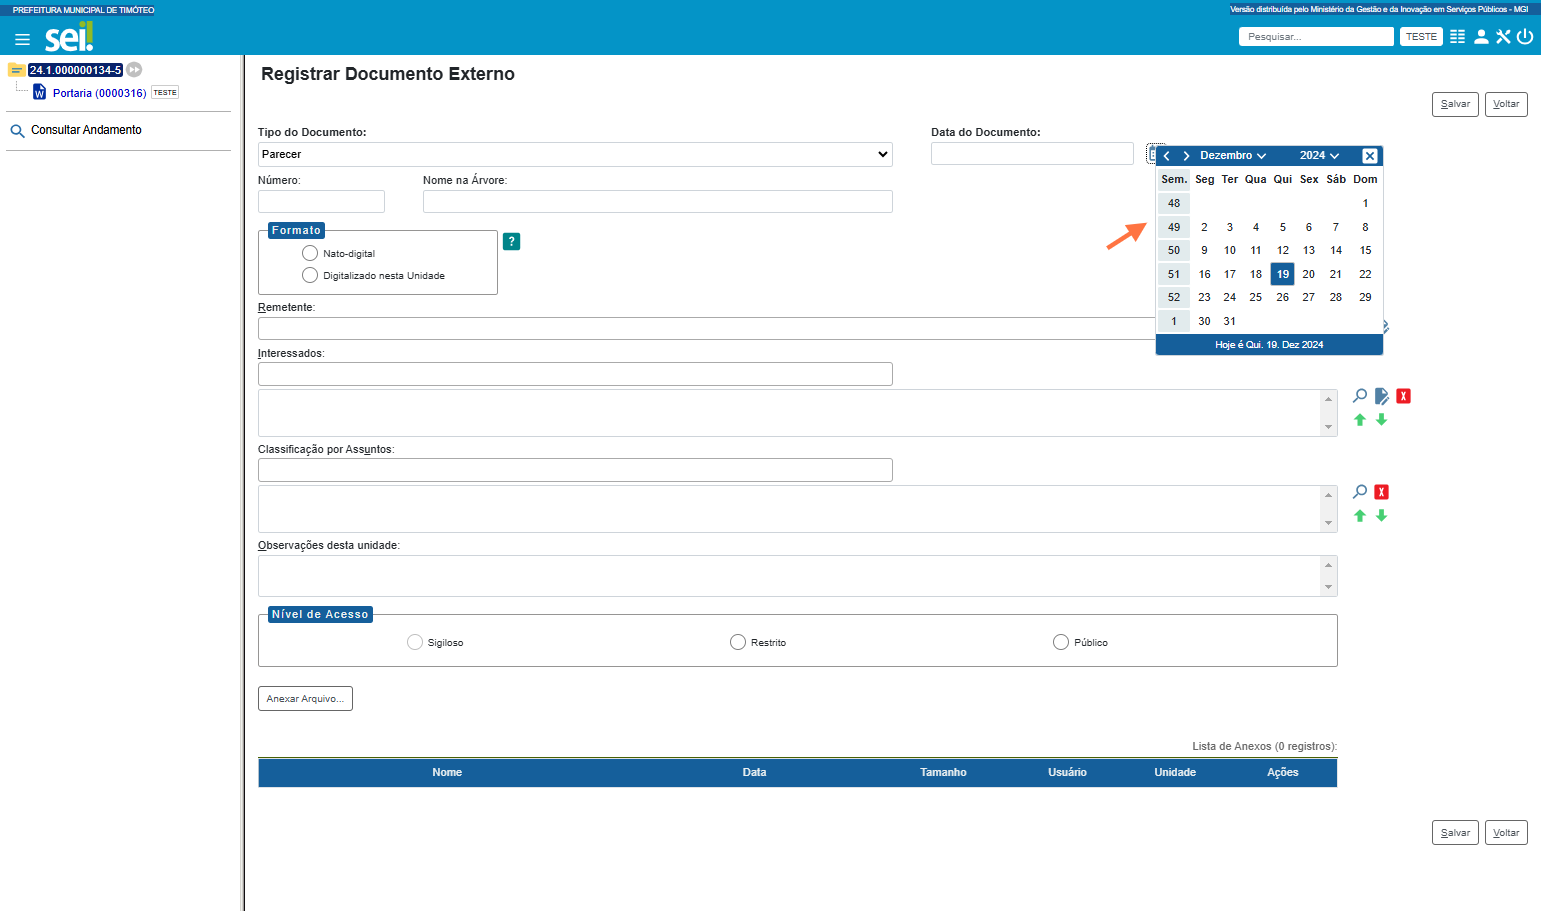
Task: Click Anexar Arquivo button
Action: [305, 699]
